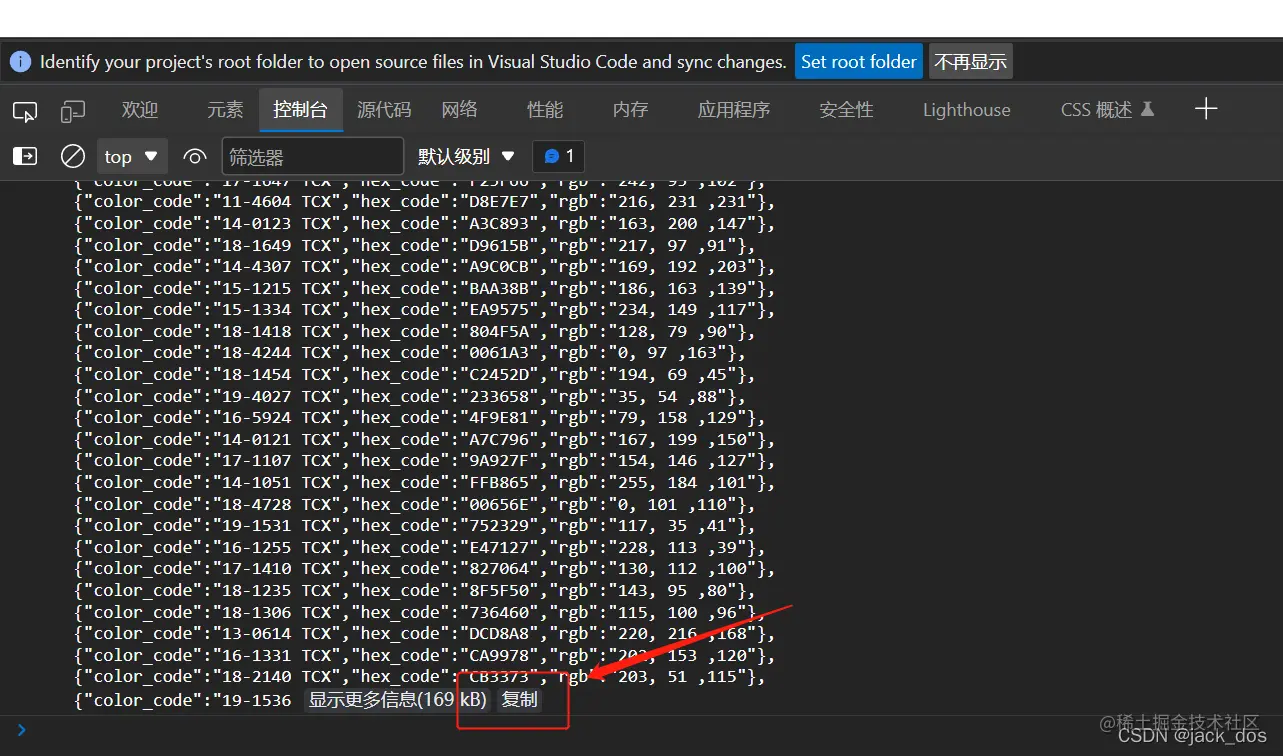Switch to the 安全性 tab
Viewport: 1283px width, 756px height.
coord(846,110)
